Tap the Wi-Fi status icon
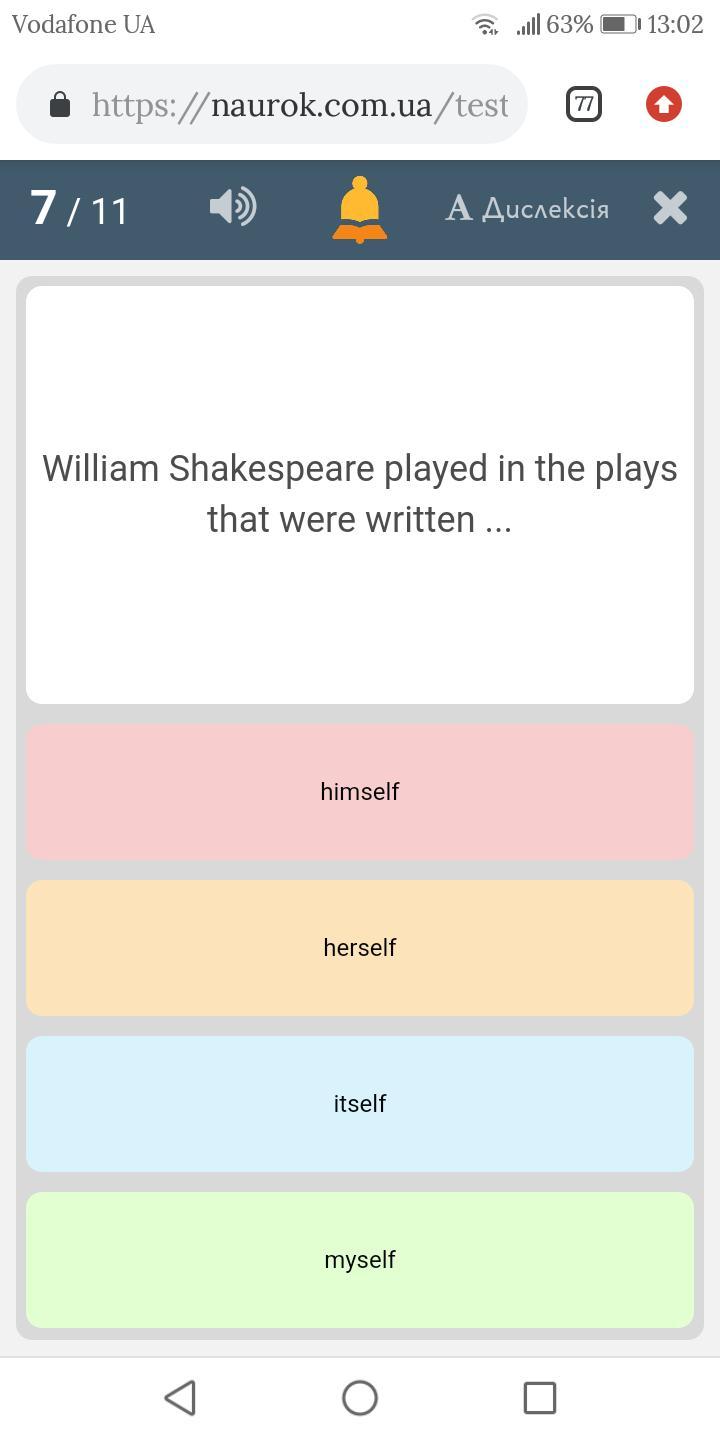720x1440 pixels. (x=486, y=24)
